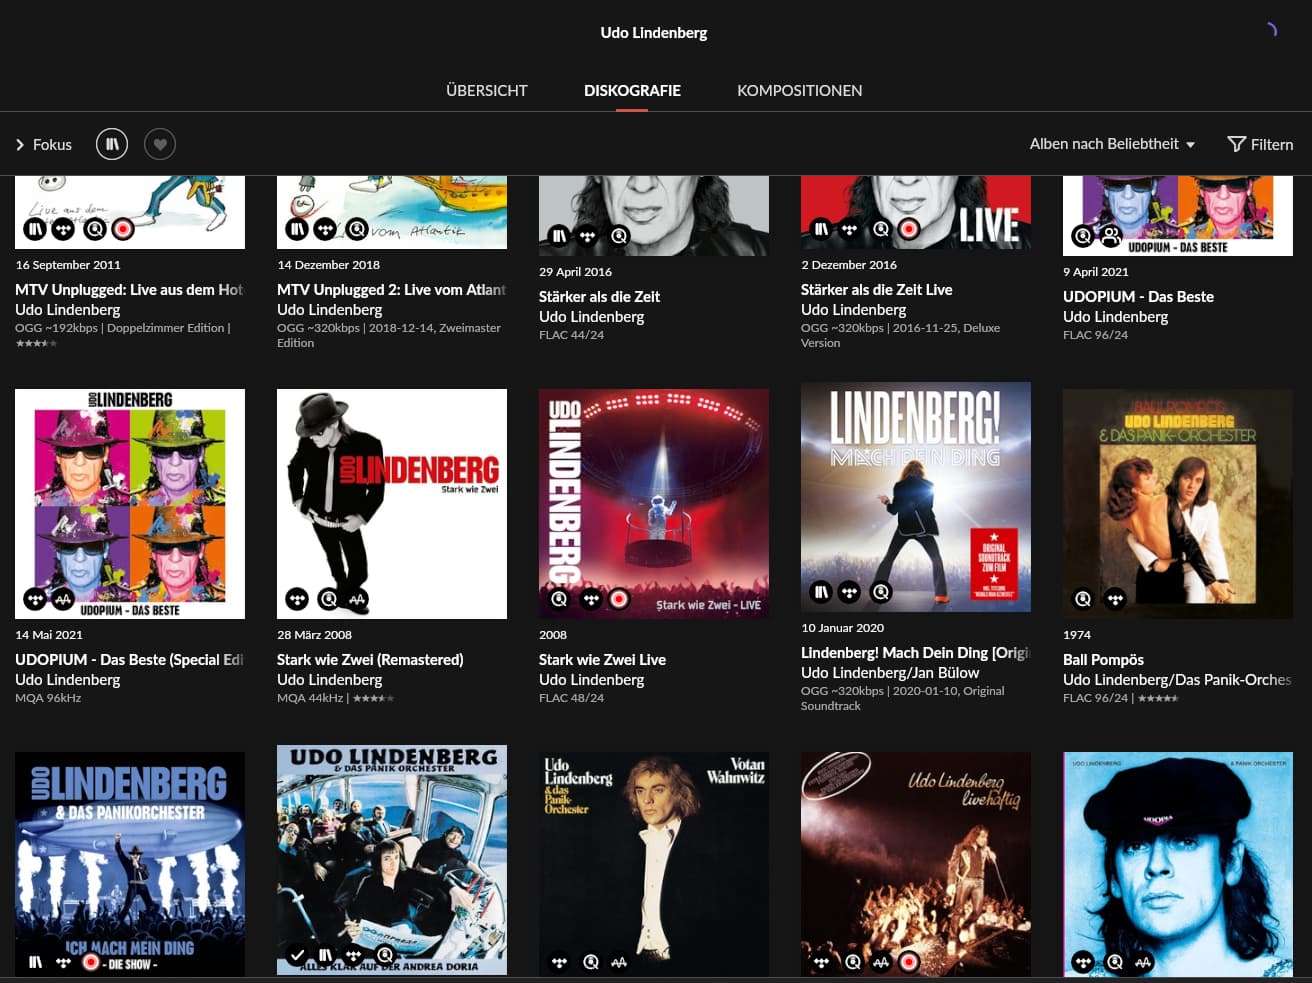
Task: Open album title MTV Unplugged 2: Live vom Atlantik
Action: (391, 289)
